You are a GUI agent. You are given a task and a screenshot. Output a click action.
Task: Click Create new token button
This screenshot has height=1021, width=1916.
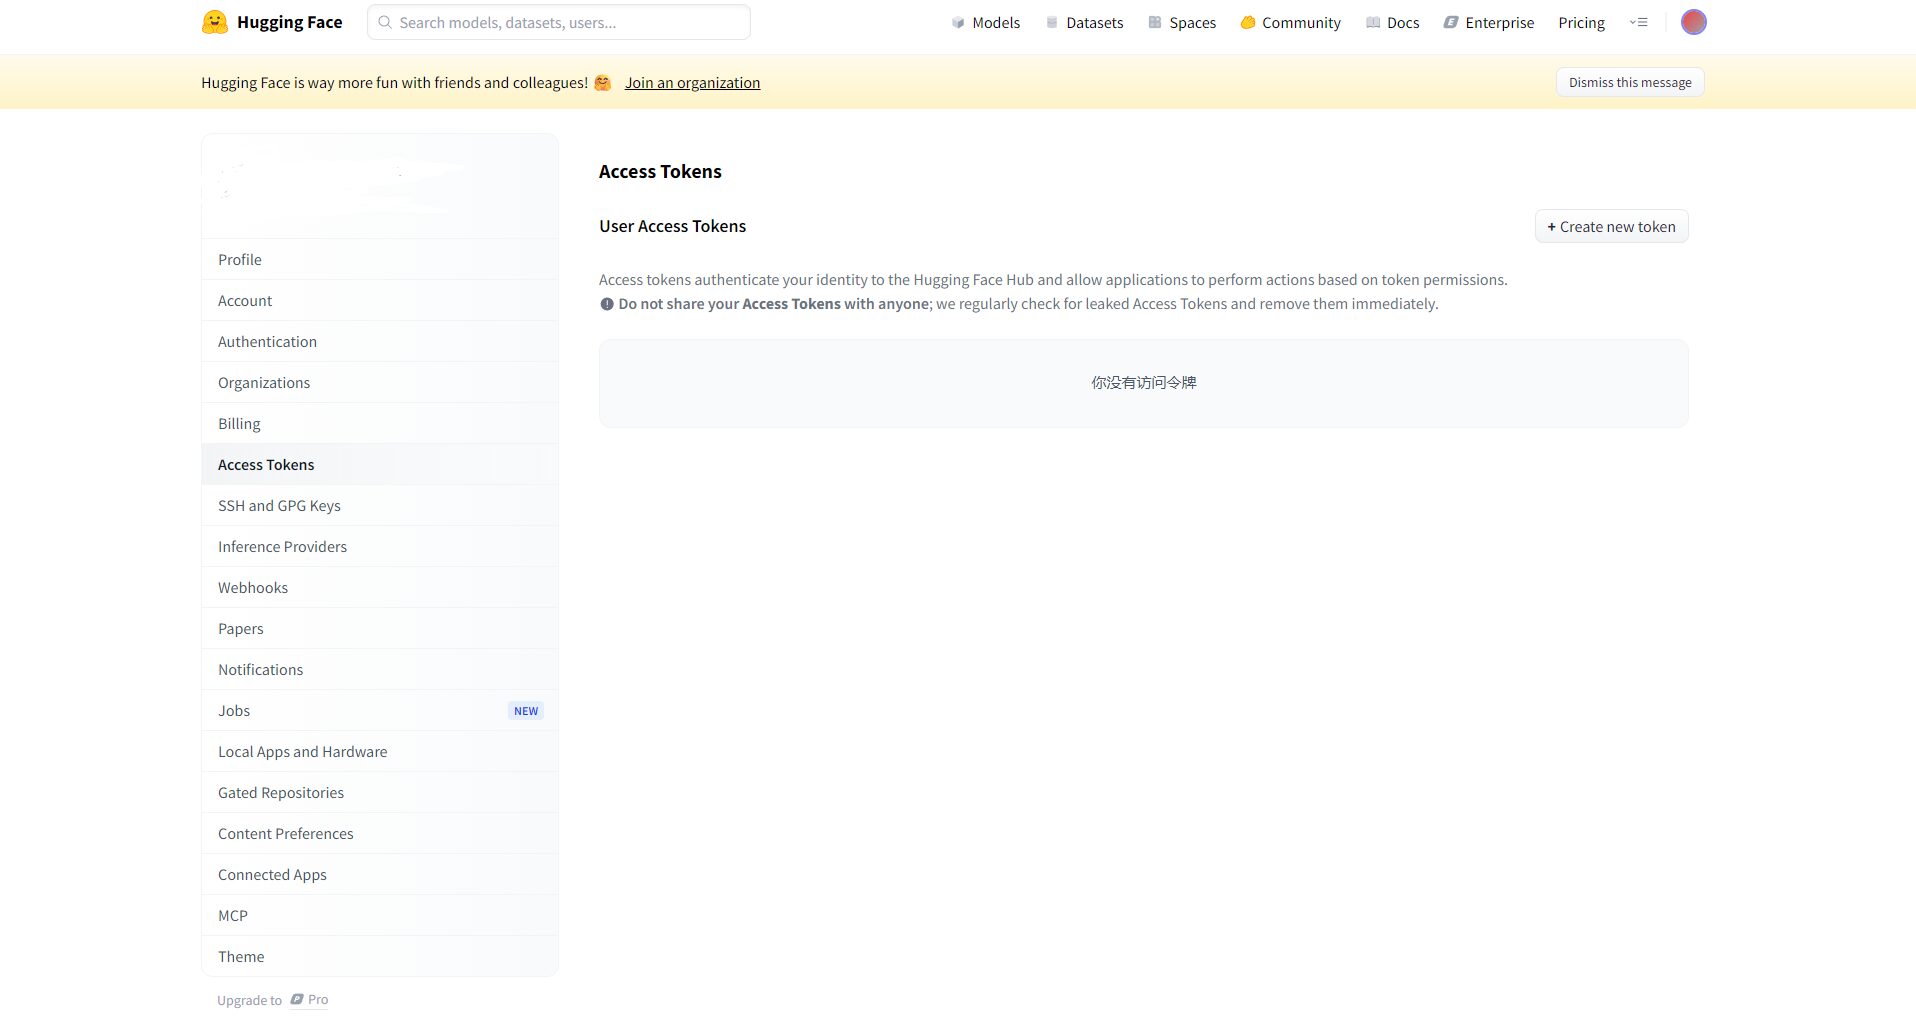[1611, 227]
